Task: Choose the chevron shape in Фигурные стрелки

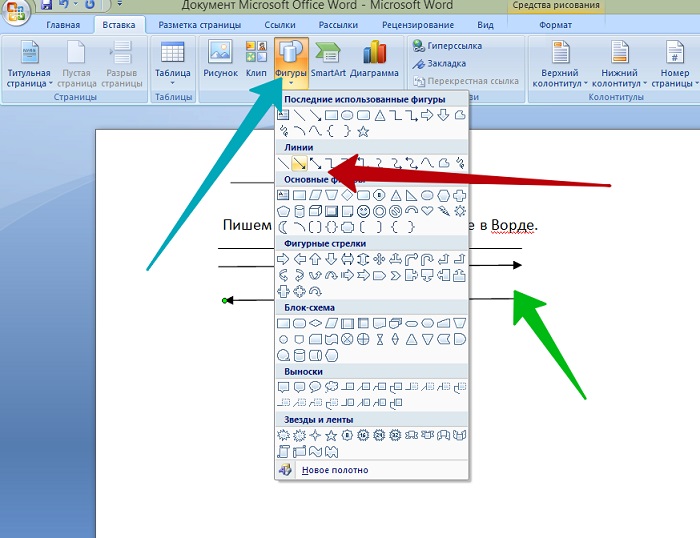Action: [x=396, y=275]
